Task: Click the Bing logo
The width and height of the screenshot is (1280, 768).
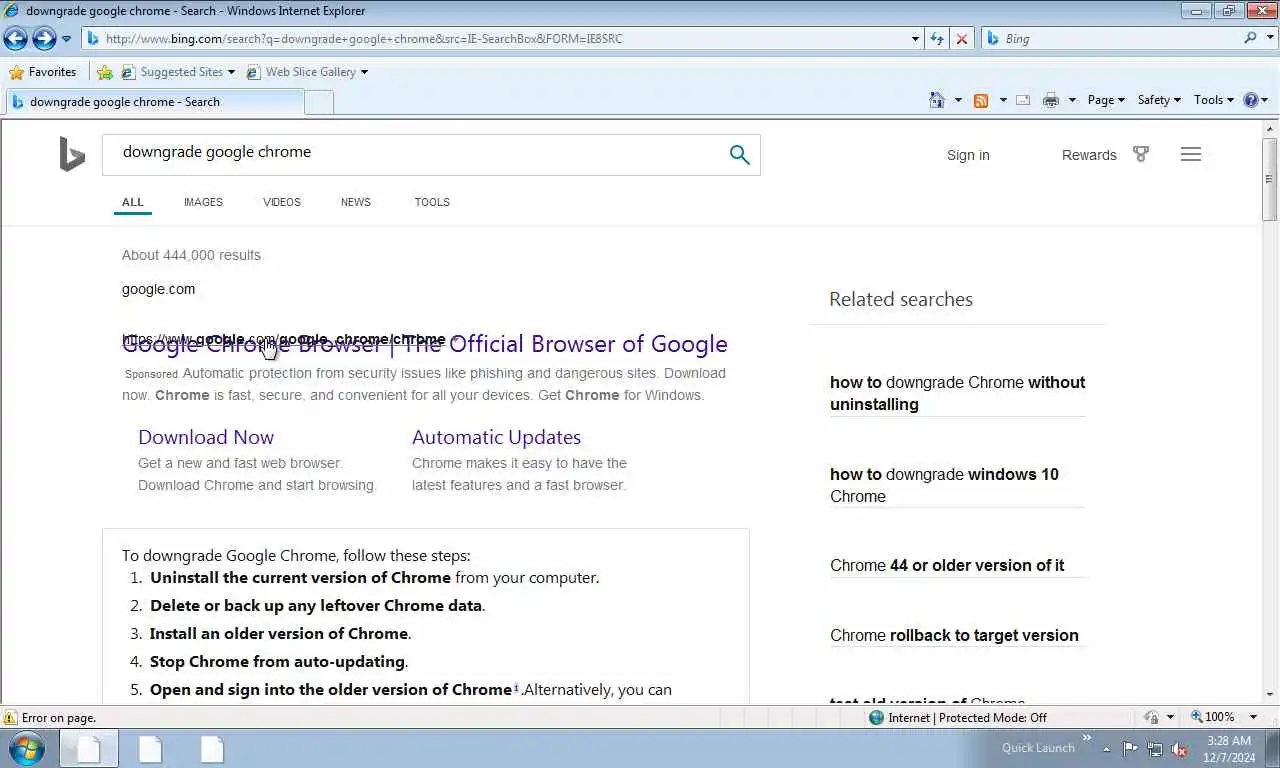Action: point(72,155)
